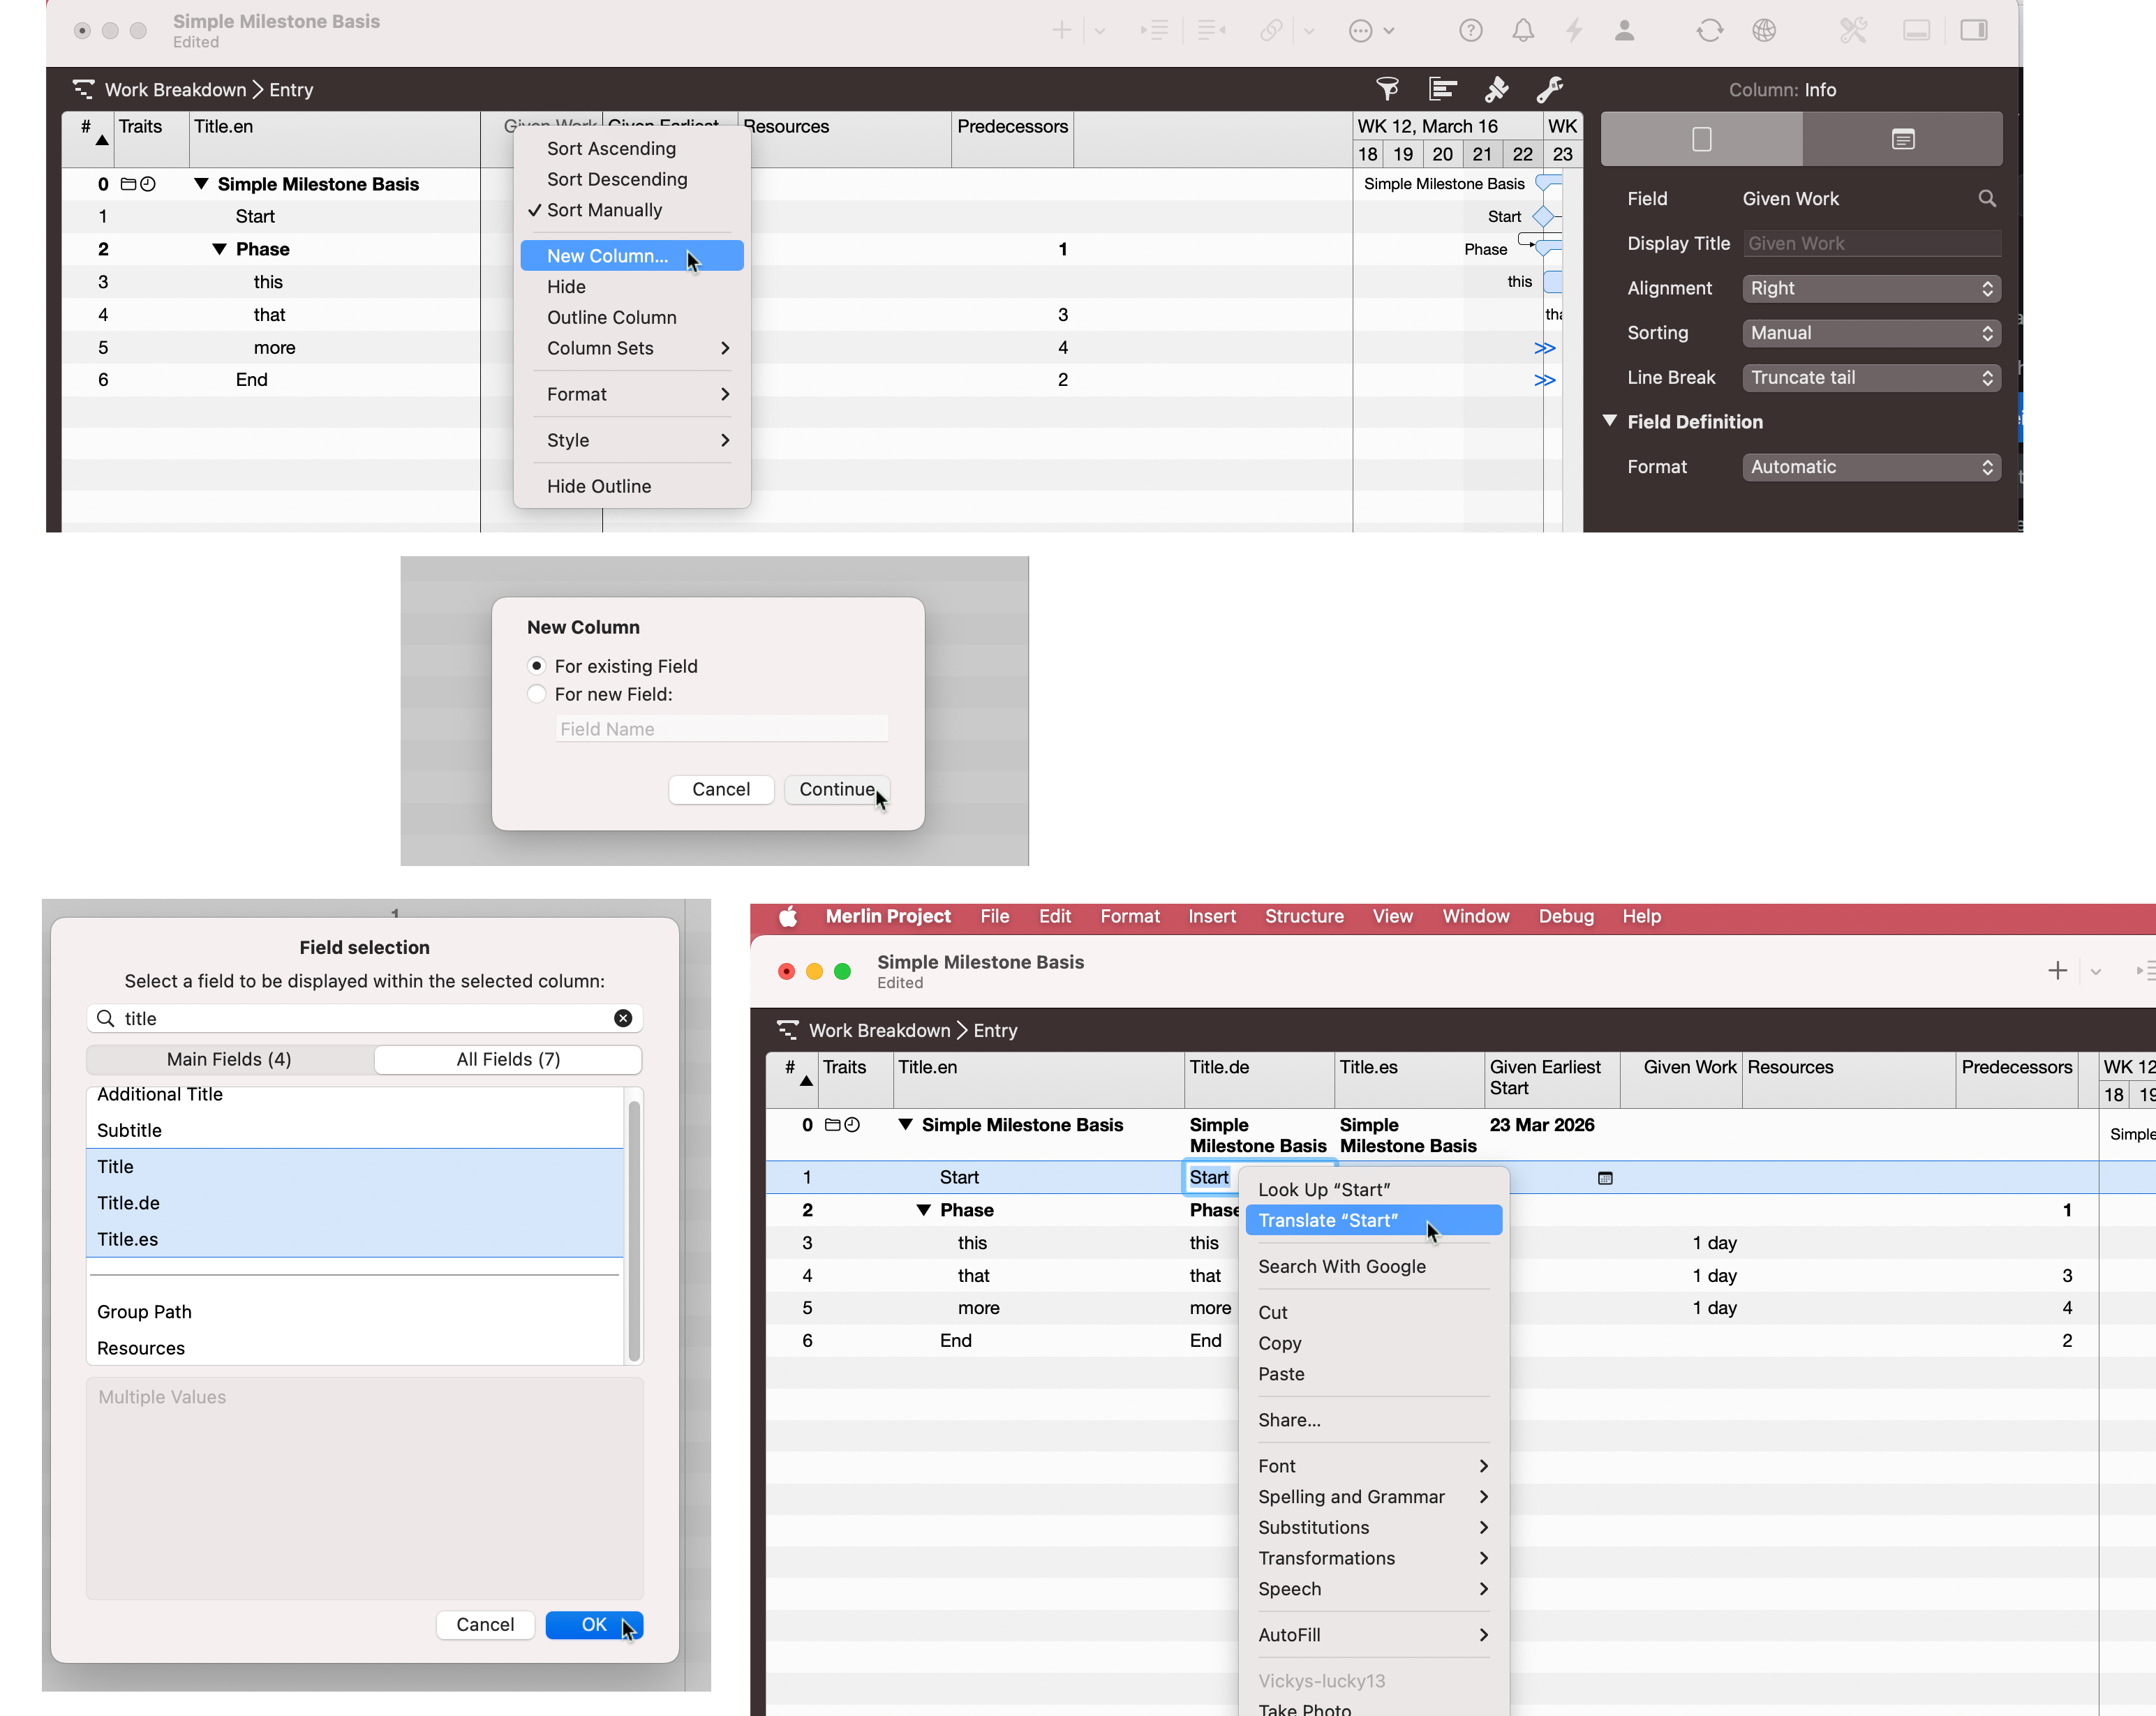Image resolution: width=2156 pixels, height=1716 pixels.
Task: Click the person Resources icon in toolbar
Action: (1624, 30)
